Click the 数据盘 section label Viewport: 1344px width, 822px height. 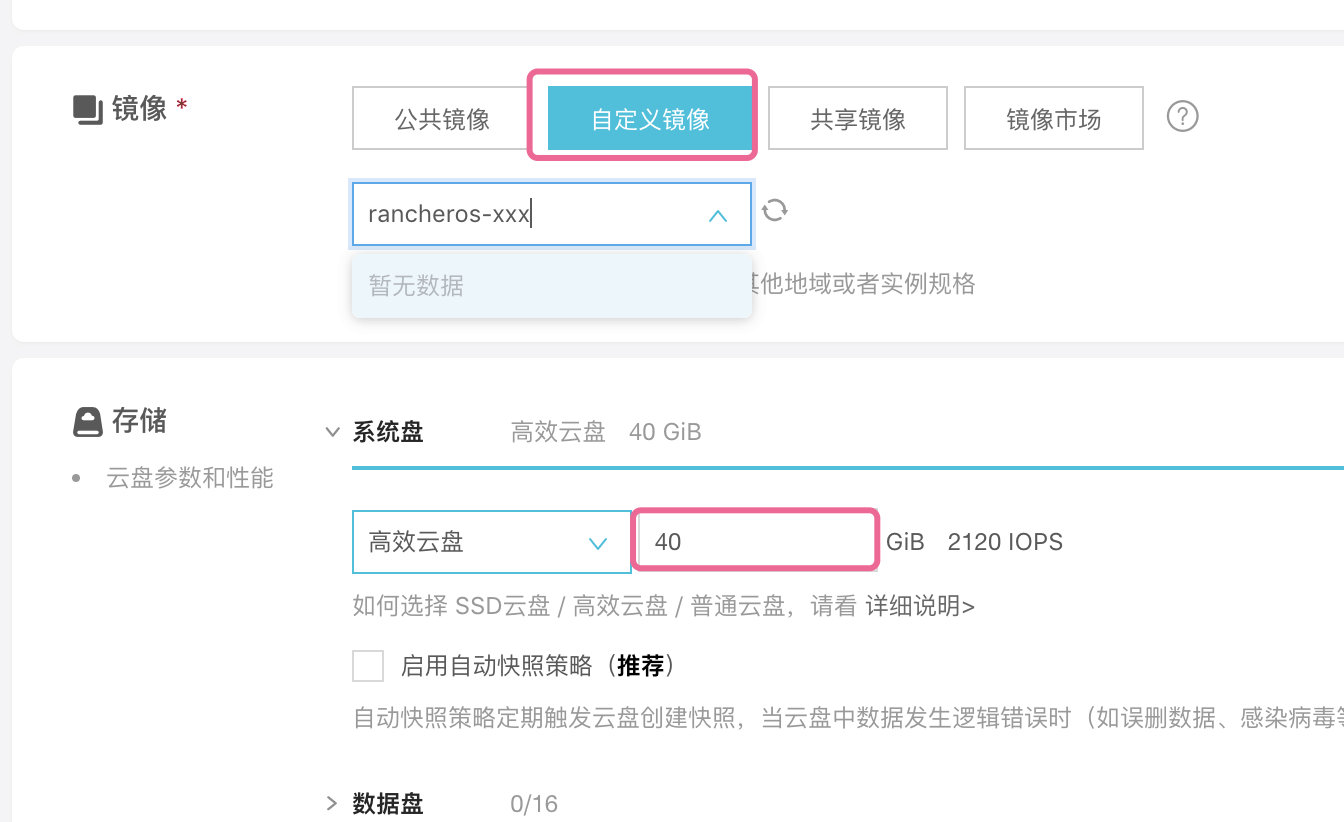[x=388, y=803]
